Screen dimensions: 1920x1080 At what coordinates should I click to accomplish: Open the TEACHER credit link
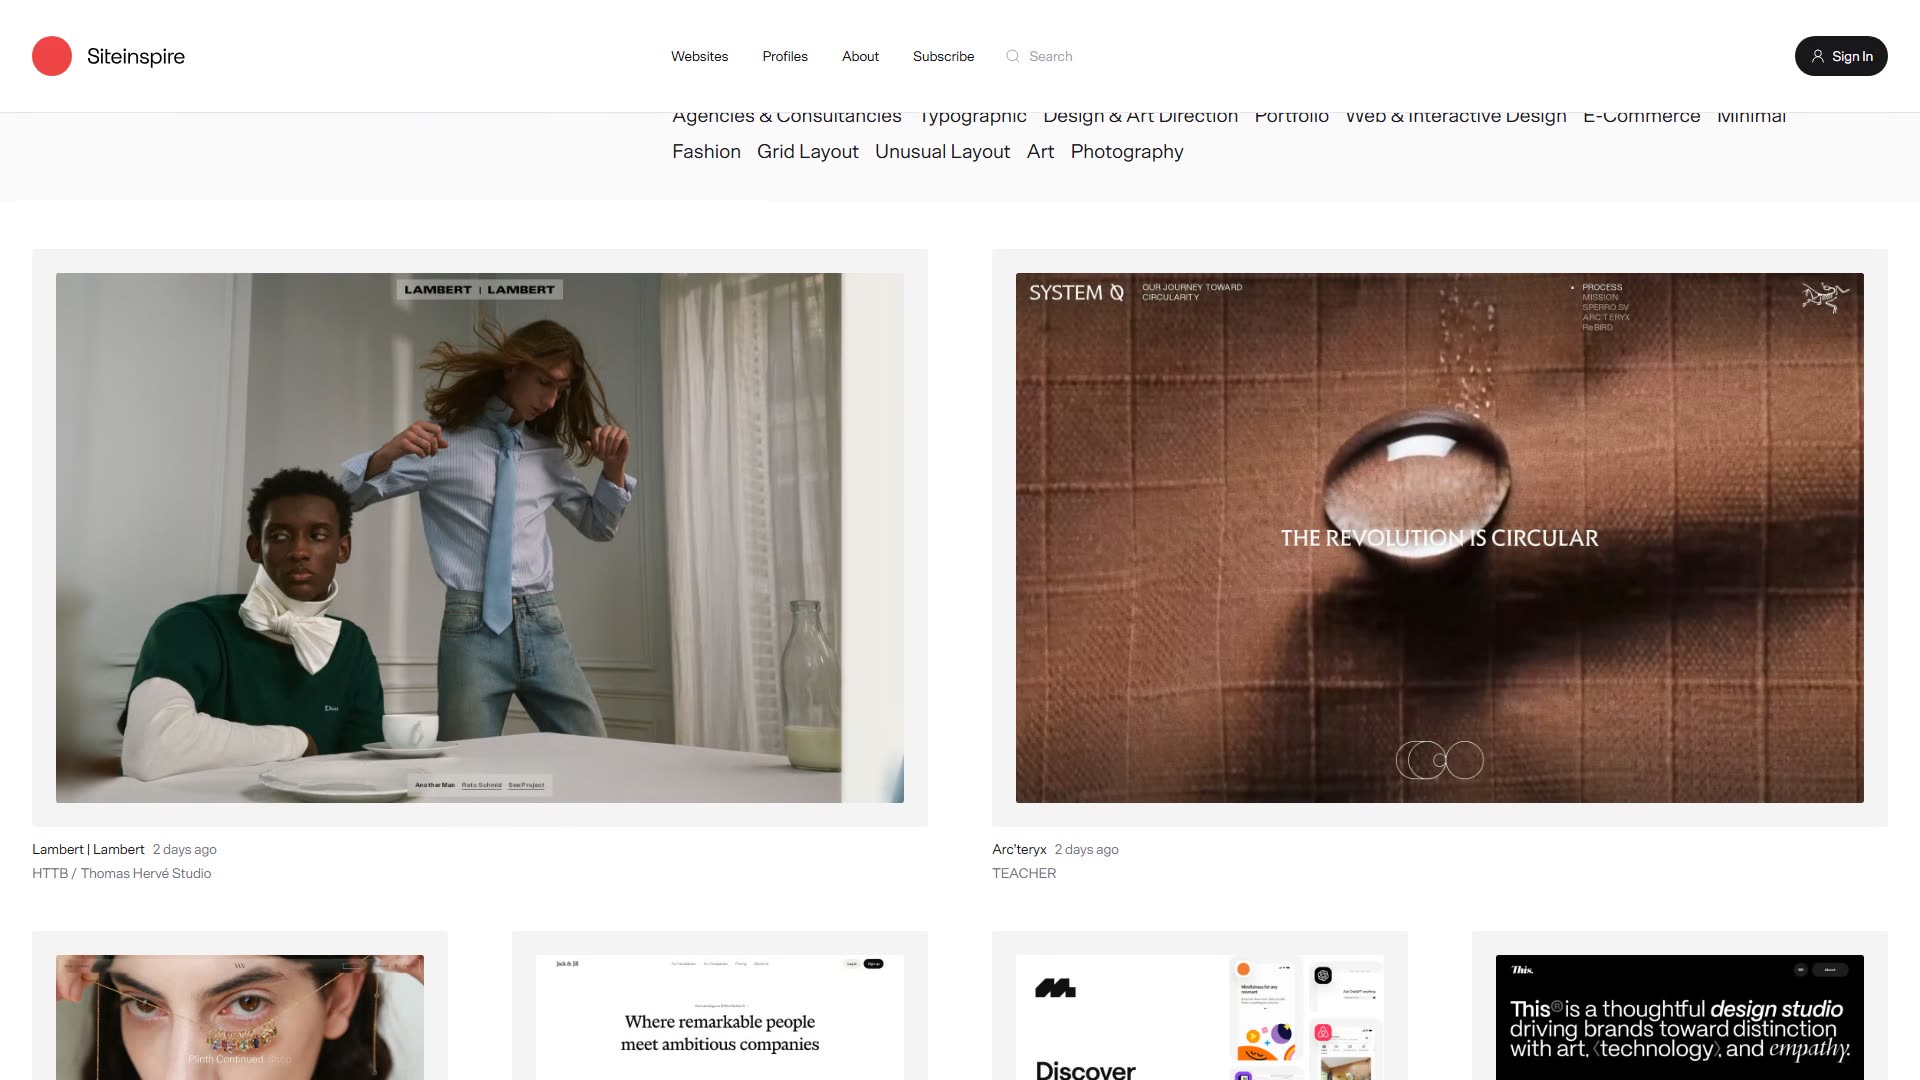1024,873
